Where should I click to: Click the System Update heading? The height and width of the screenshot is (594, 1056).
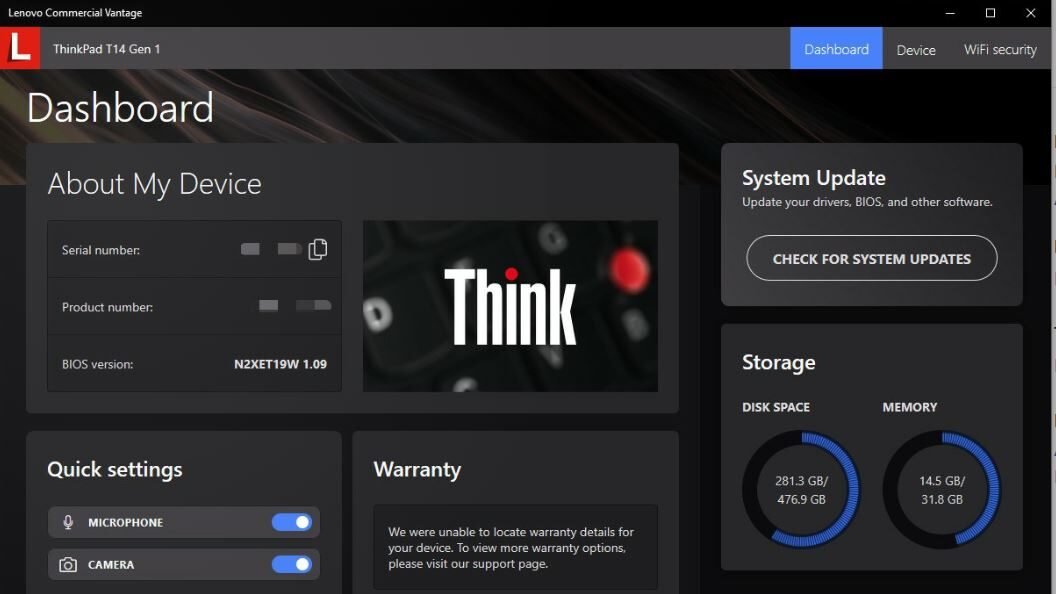click(814, 178)
